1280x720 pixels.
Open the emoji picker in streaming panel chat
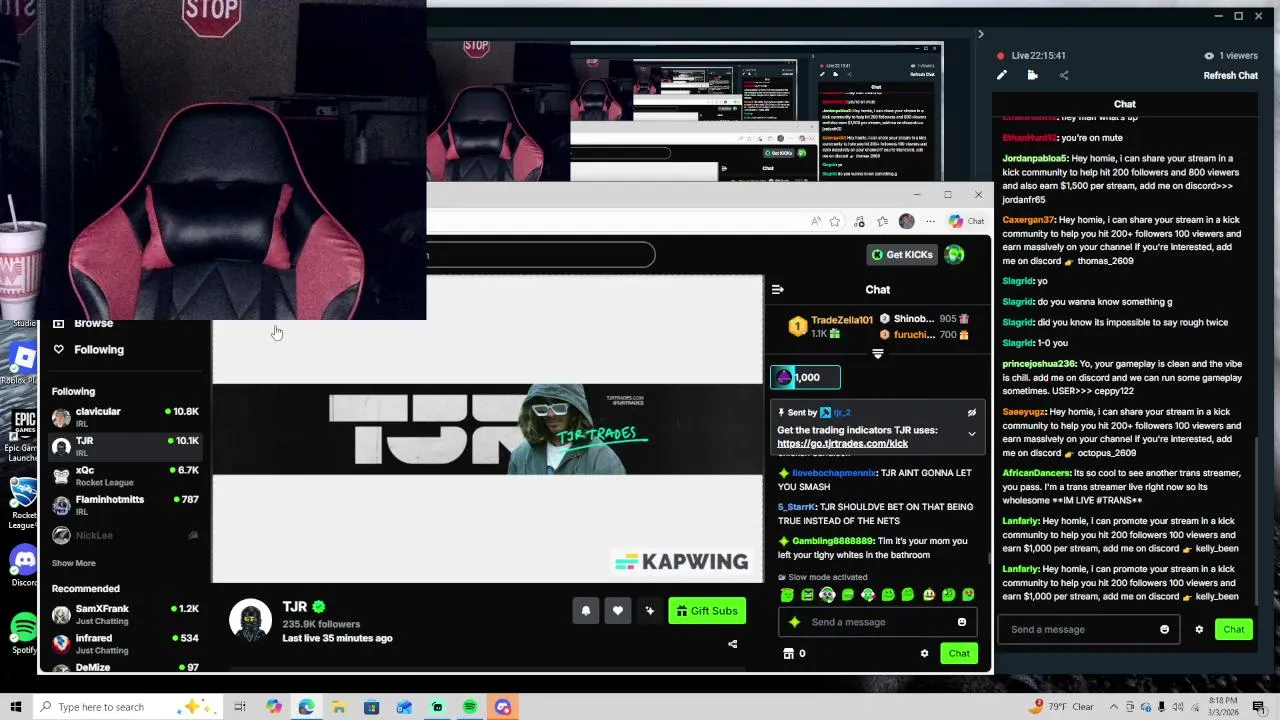point(1164,629)
